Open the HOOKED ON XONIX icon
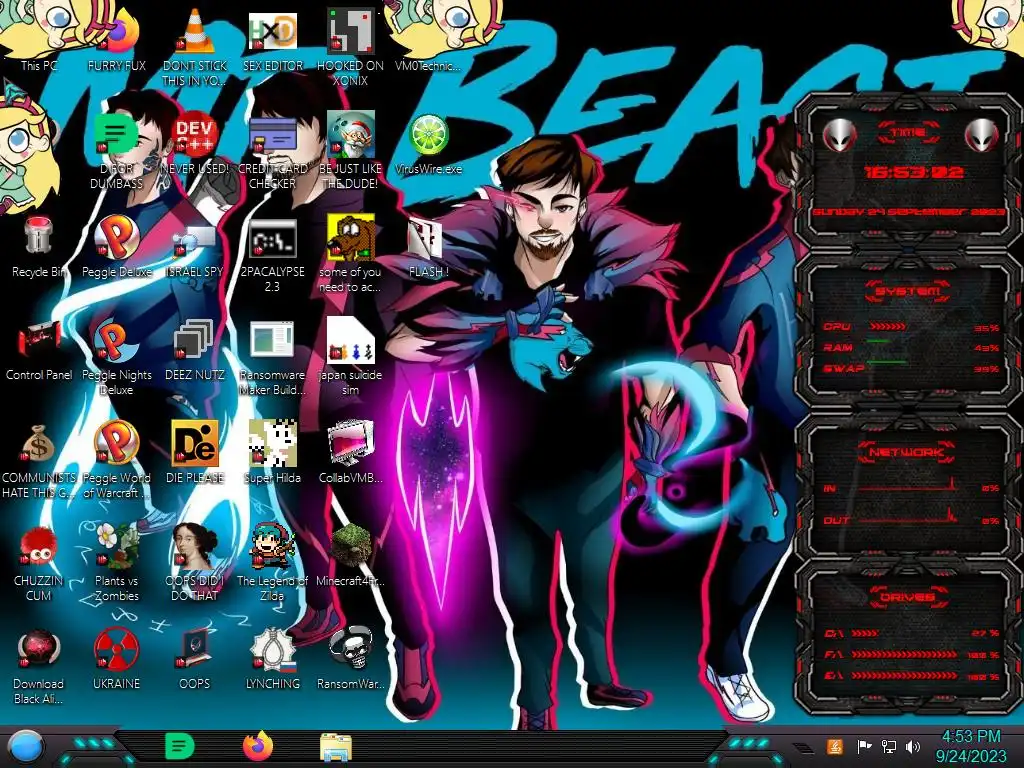 [x=351, y=46]
